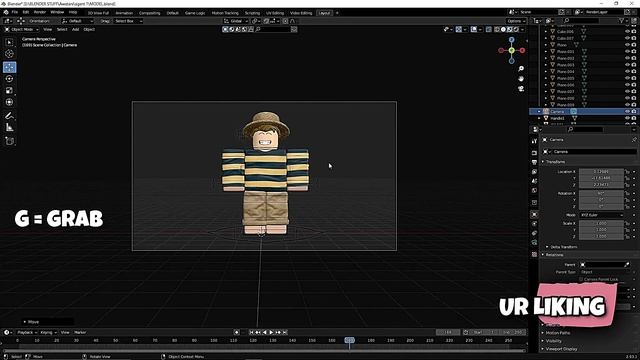Select the Scale tool in left toolbar
Viewport: 640px width, 360px height.
pos(9,90)
